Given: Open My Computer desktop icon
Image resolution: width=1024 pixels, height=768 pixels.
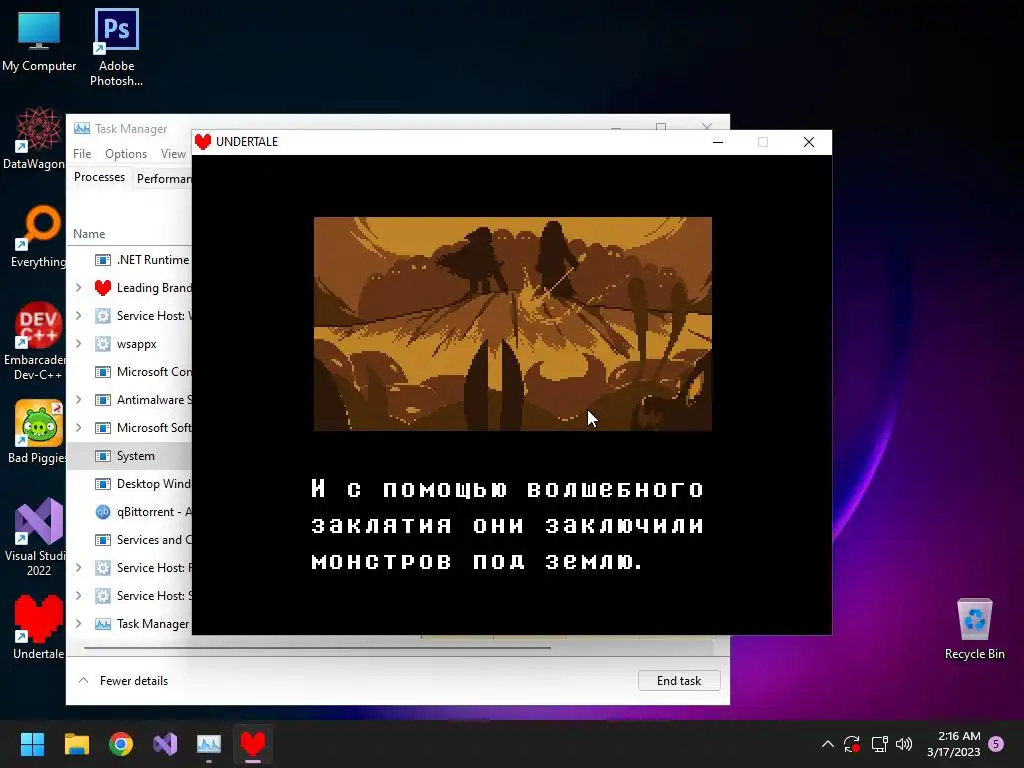Looking at the screenshot, I should pos(39,41).
